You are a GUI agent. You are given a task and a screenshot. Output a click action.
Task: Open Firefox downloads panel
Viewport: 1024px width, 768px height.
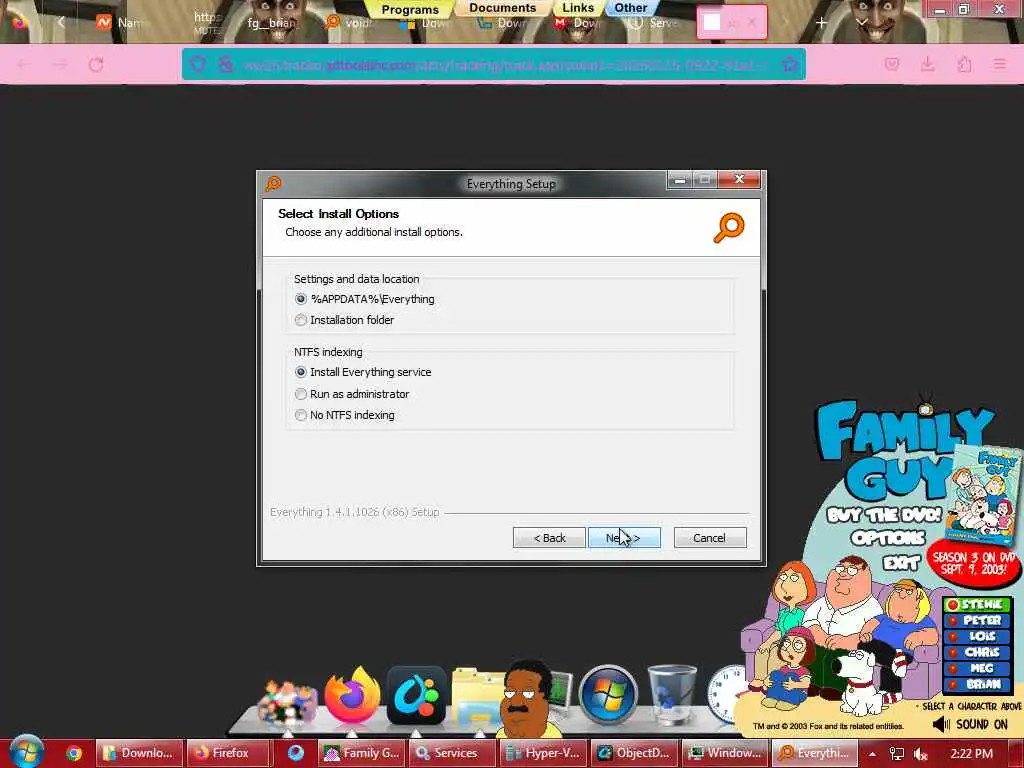pyautogui.click(x=927, y=64)
